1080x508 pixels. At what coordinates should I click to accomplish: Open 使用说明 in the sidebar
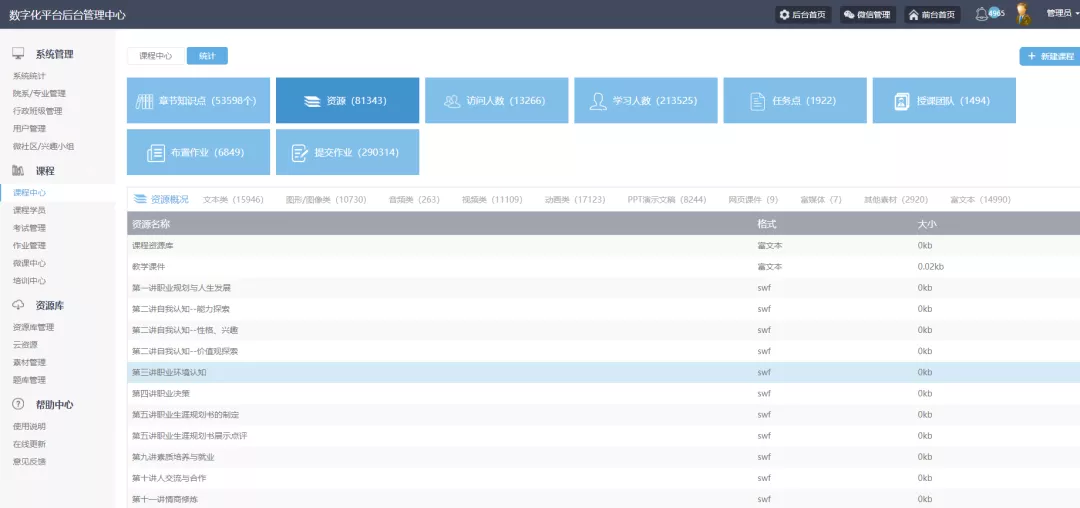tap(30, 426)
